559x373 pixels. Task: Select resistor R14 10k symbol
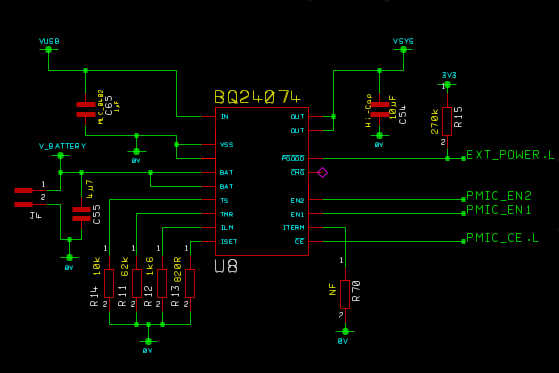(109, 283)
